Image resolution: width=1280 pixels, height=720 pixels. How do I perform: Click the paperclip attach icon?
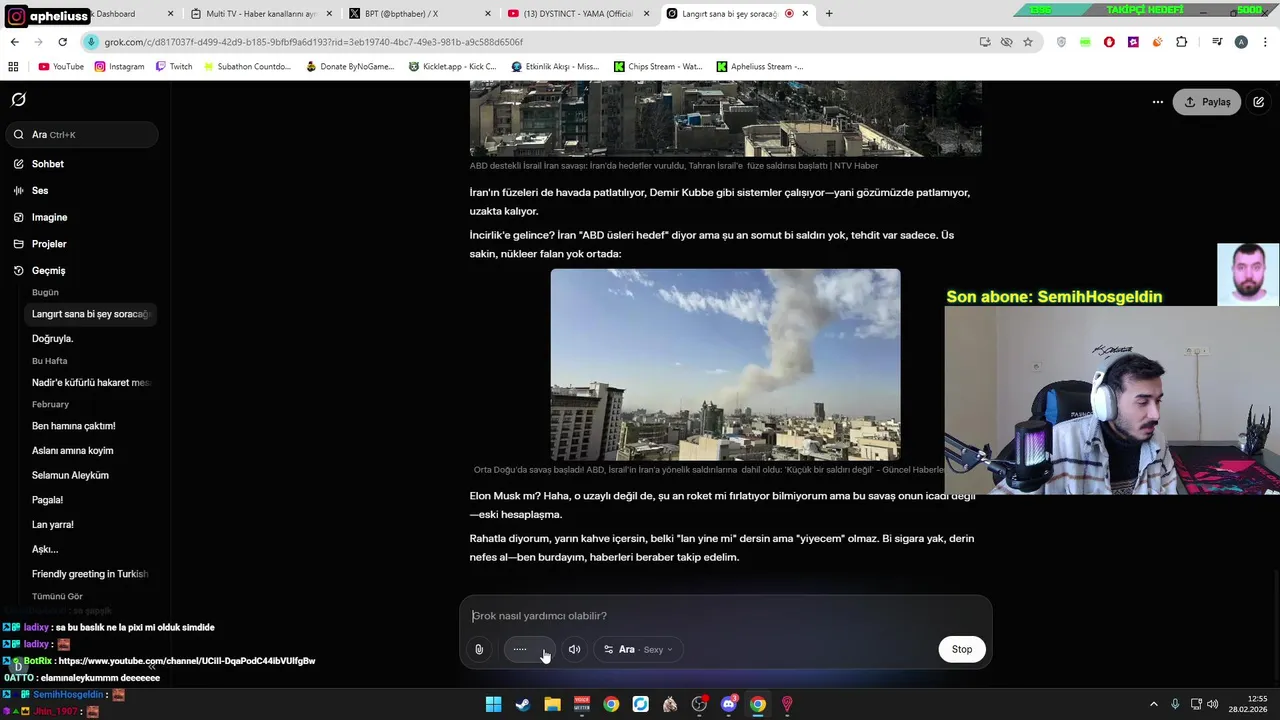(x=479, y=650)
